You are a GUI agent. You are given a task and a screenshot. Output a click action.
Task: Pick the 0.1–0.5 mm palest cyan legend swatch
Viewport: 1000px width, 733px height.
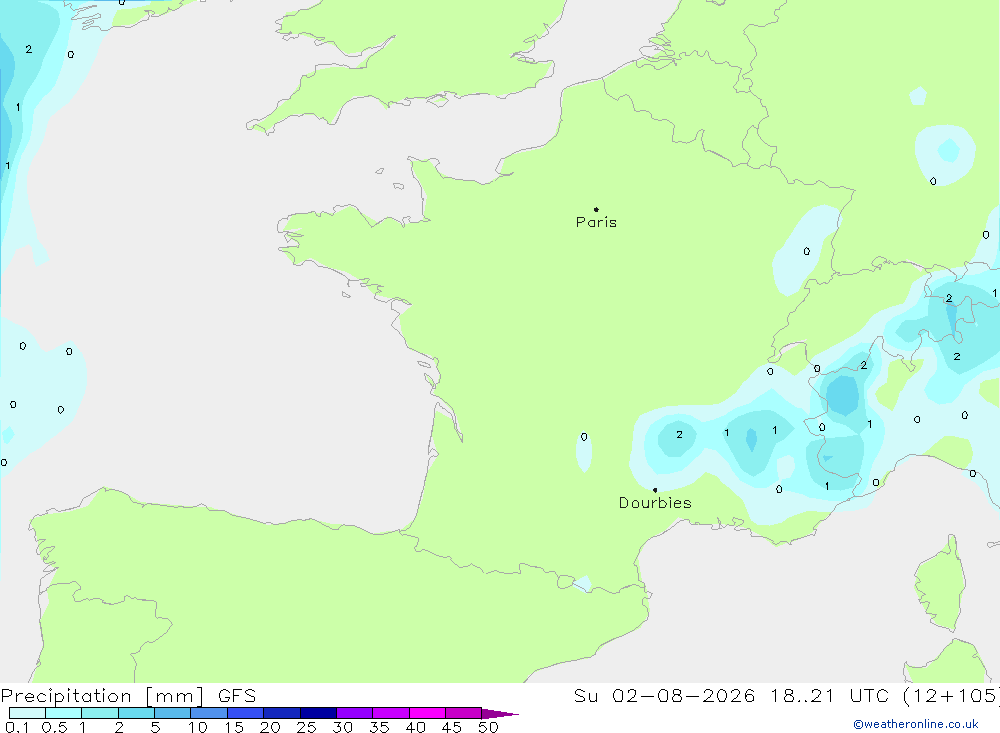(x=27, y=713)
